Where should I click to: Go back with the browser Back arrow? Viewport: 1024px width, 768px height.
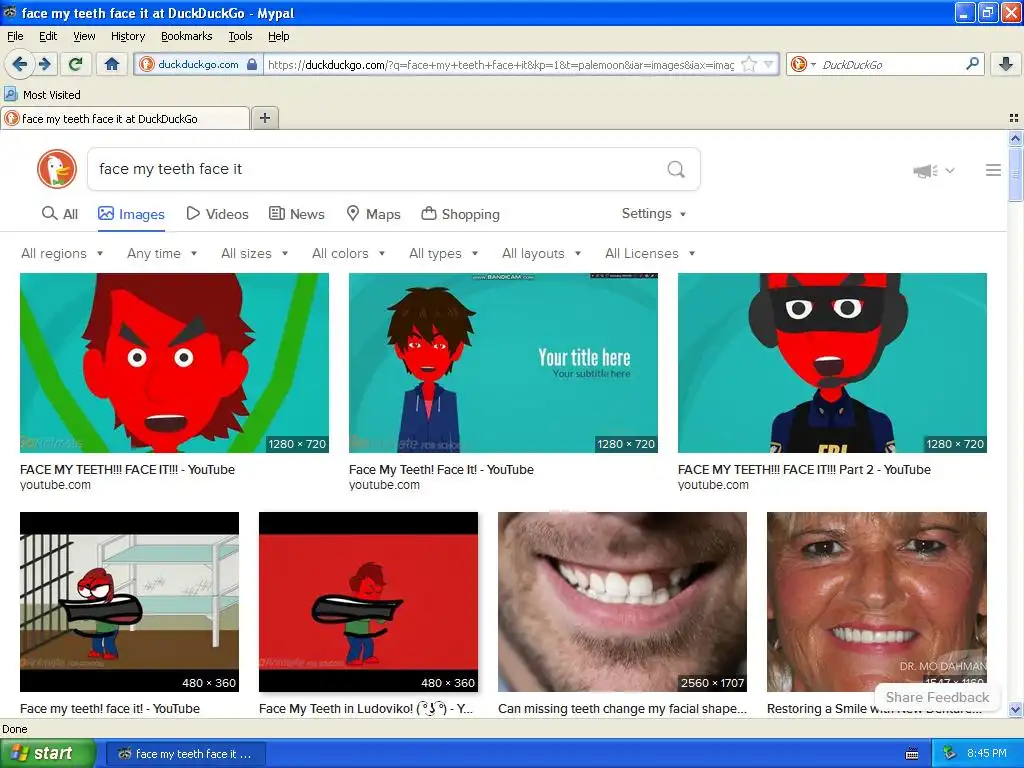19,64
